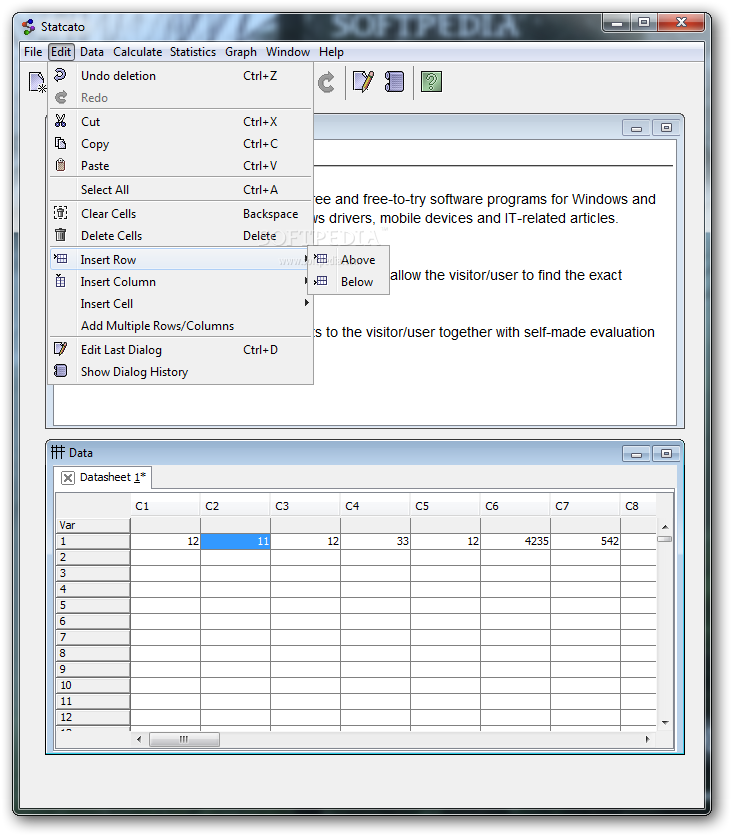Choose Undo deletion from Edit menu
Image resolution: width=732 pixels, height=836 pixels.
181,76
